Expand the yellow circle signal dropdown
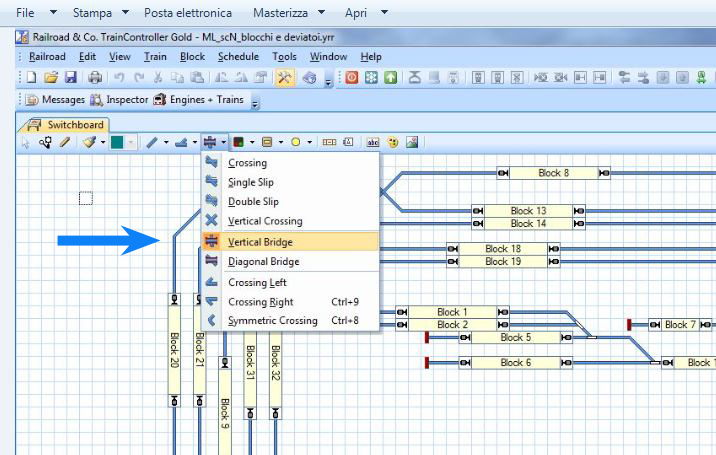This screenshot has width=716, height=455. [x=308, y=143]
